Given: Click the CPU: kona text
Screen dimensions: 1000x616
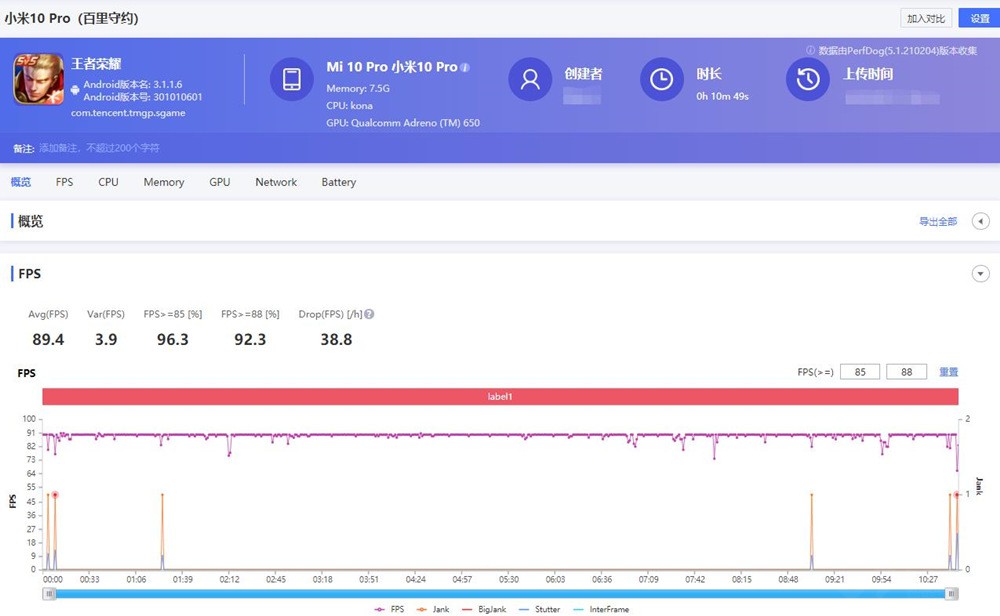Looking at the screenshot, I should tap(349, 106).
